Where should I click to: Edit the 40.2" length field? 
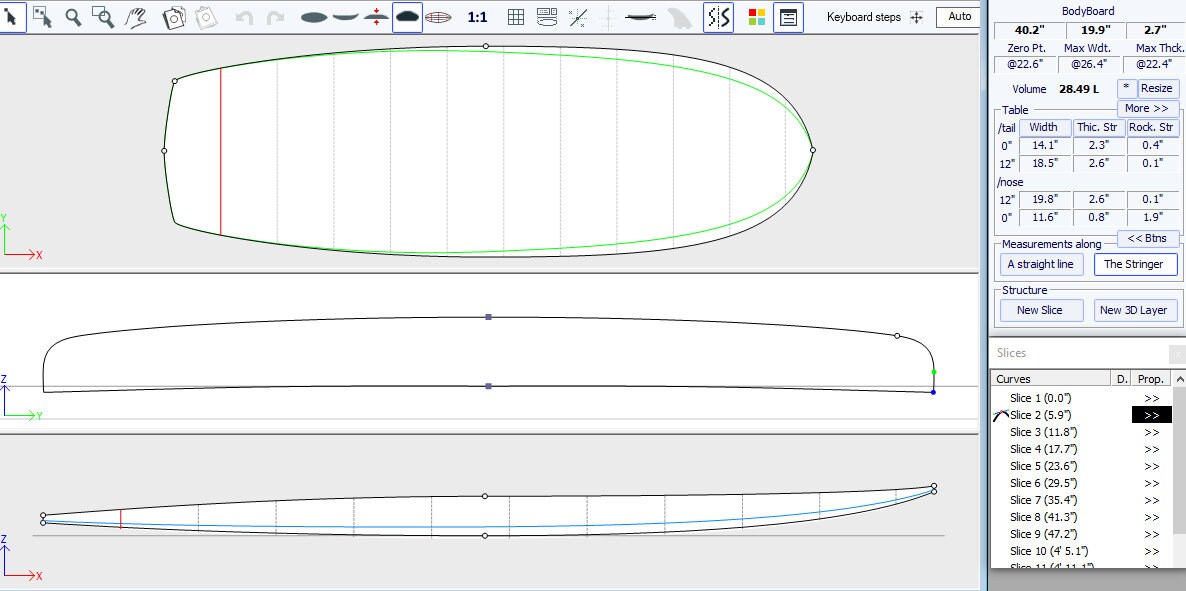click(x=1027, y=30)
